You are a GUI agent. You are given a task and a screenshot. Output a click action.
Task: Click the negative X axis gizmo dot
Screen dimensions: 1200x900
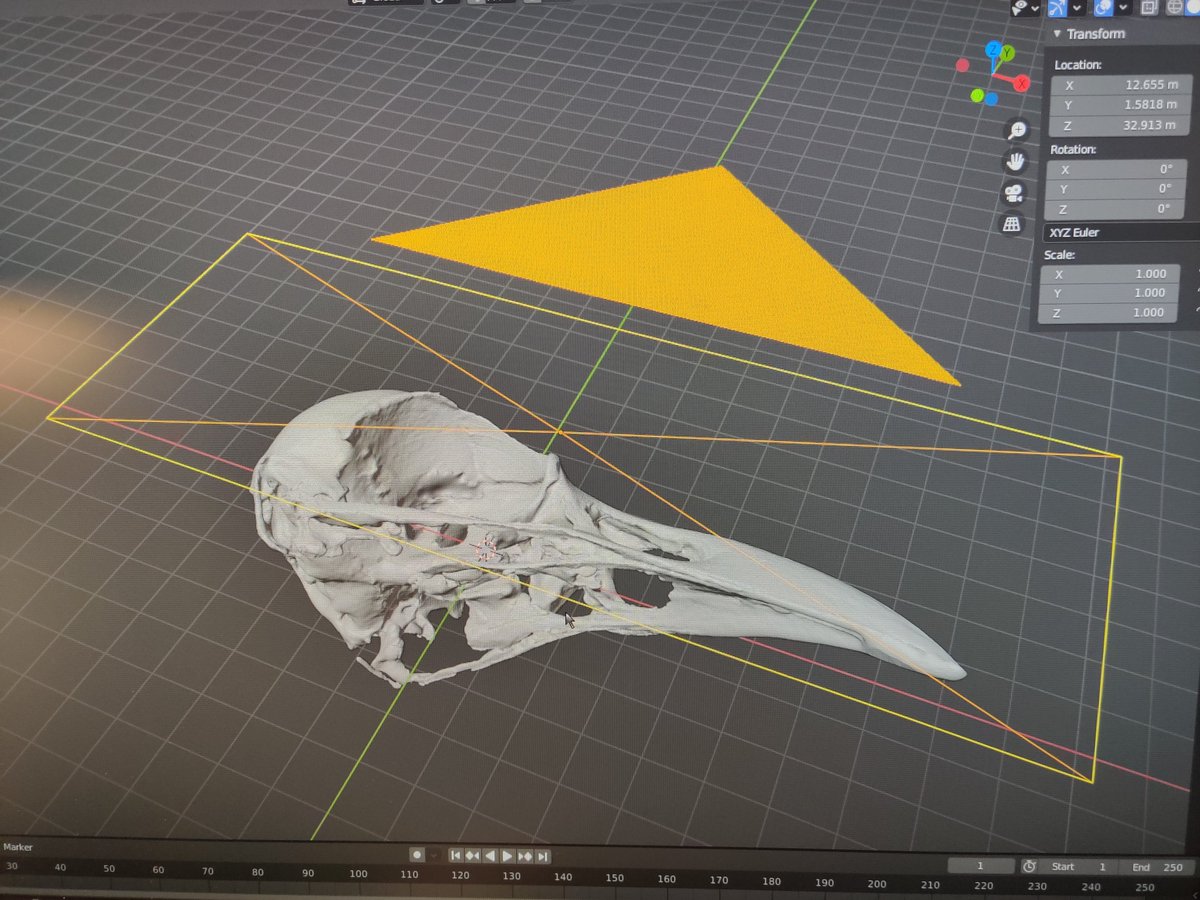[962, 65]
